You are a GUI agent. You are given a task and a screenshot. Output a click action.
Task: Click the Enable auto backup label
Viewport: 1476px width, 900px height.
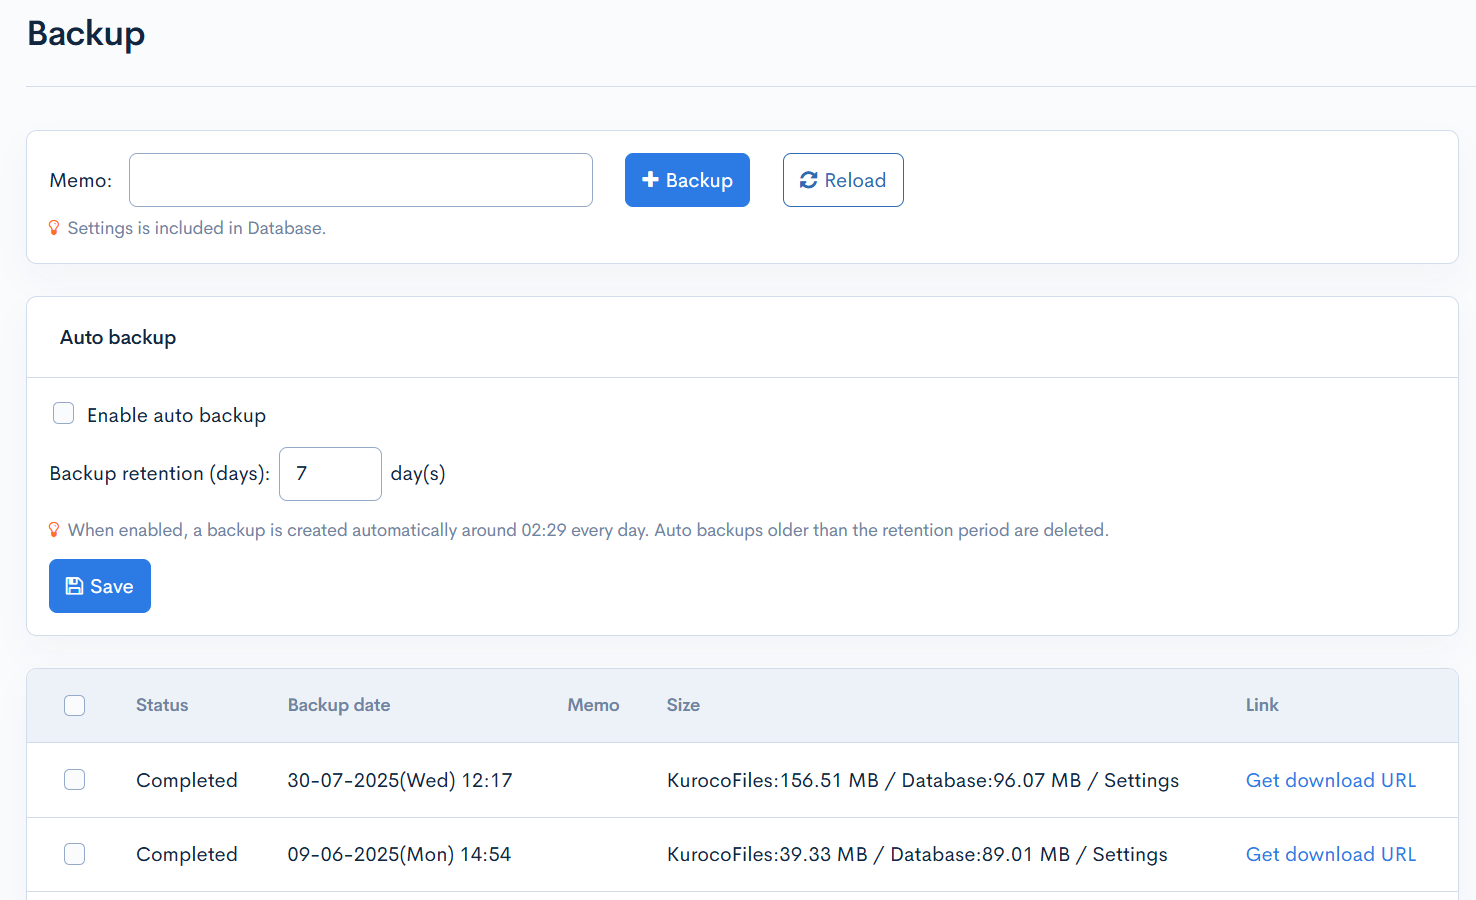[x=176, y=415]
